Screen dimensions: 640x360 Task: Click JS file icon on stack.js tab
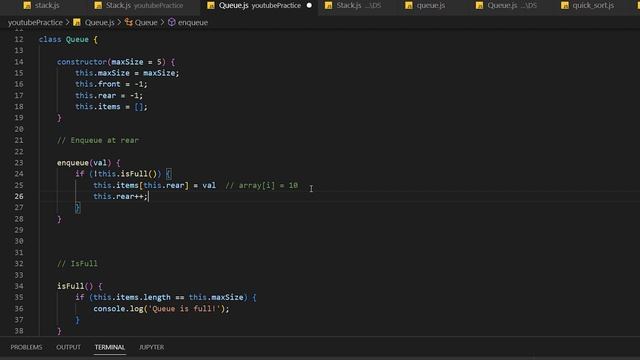click(27, 6)
